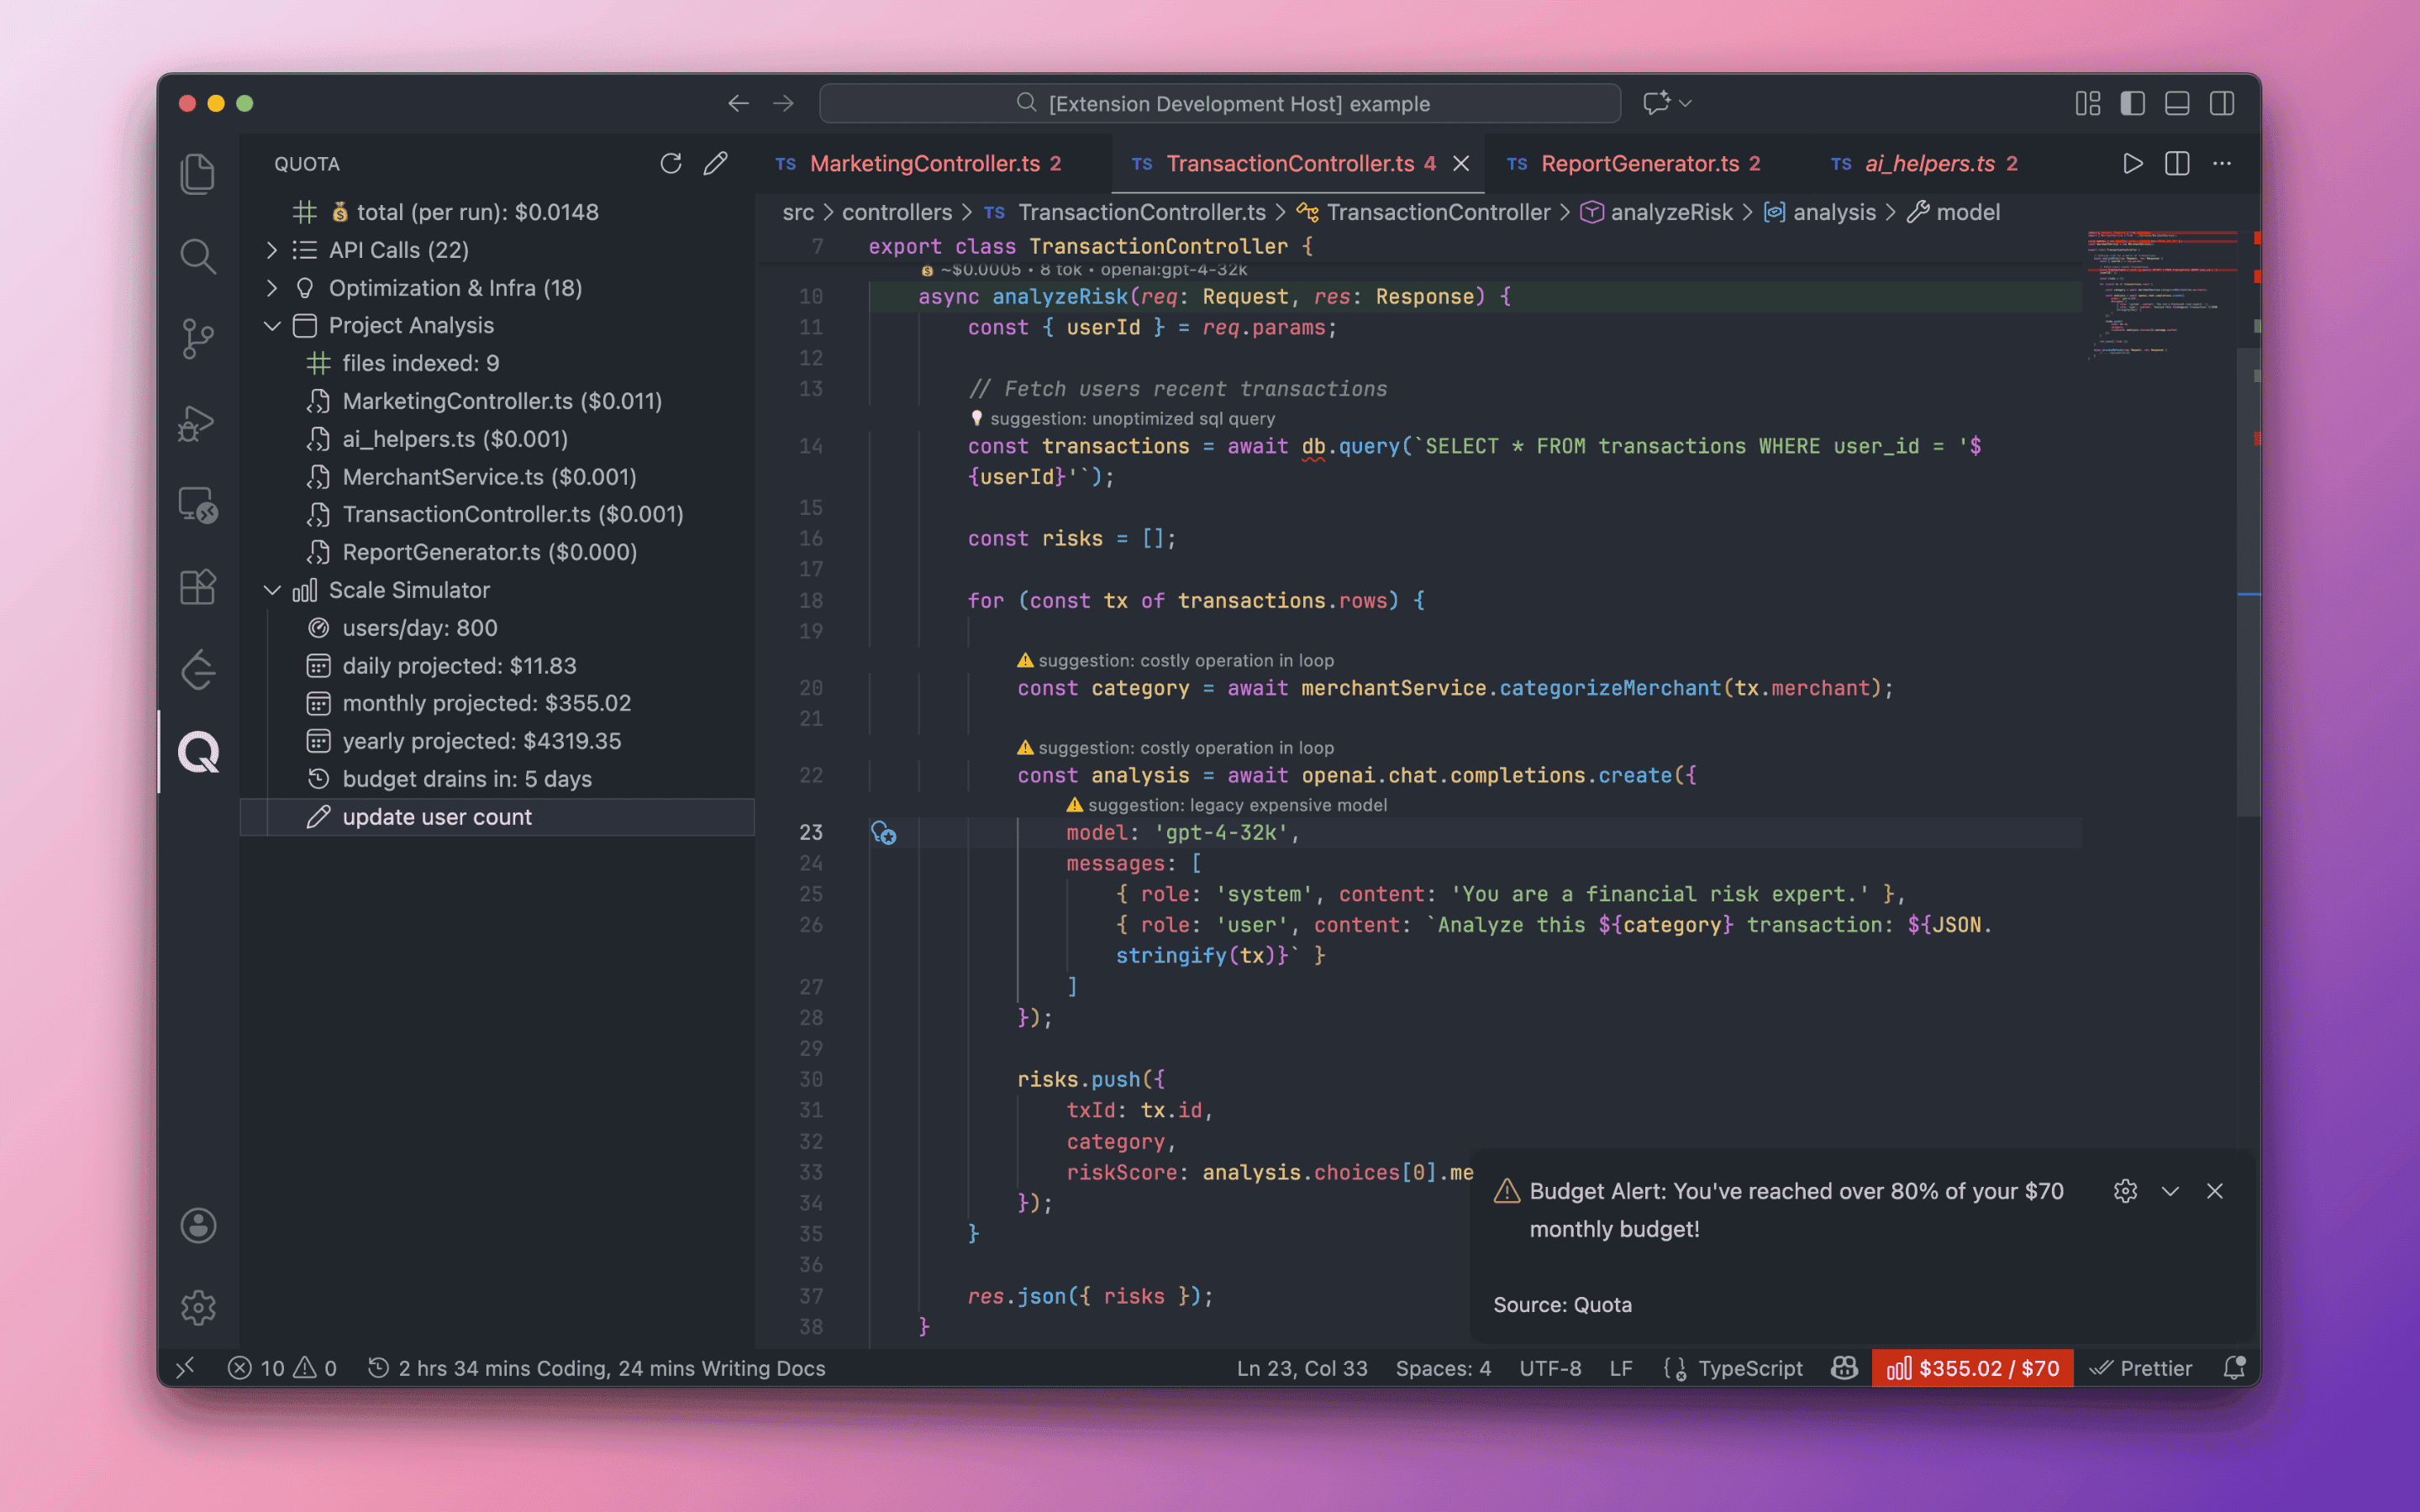Click 'UTF-8' encoding in status bar
This screenshot has height=1512, width=2420.
tap(1550, 1367)
